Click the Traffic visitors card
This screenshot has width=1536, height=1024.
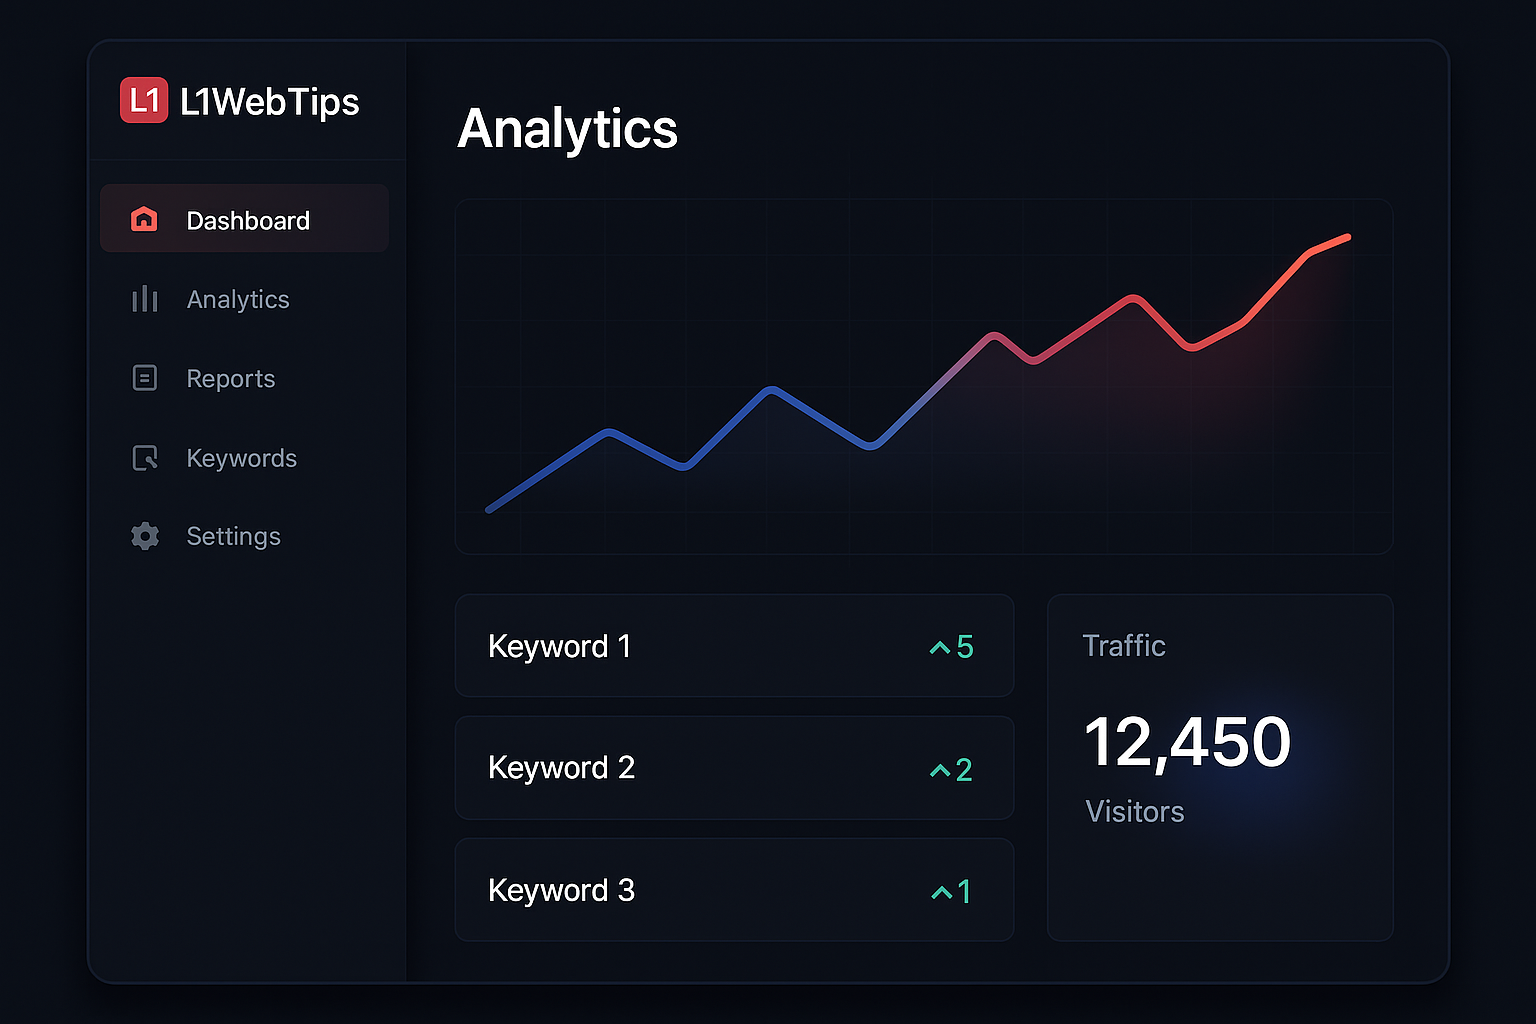tap(1220, 767)
